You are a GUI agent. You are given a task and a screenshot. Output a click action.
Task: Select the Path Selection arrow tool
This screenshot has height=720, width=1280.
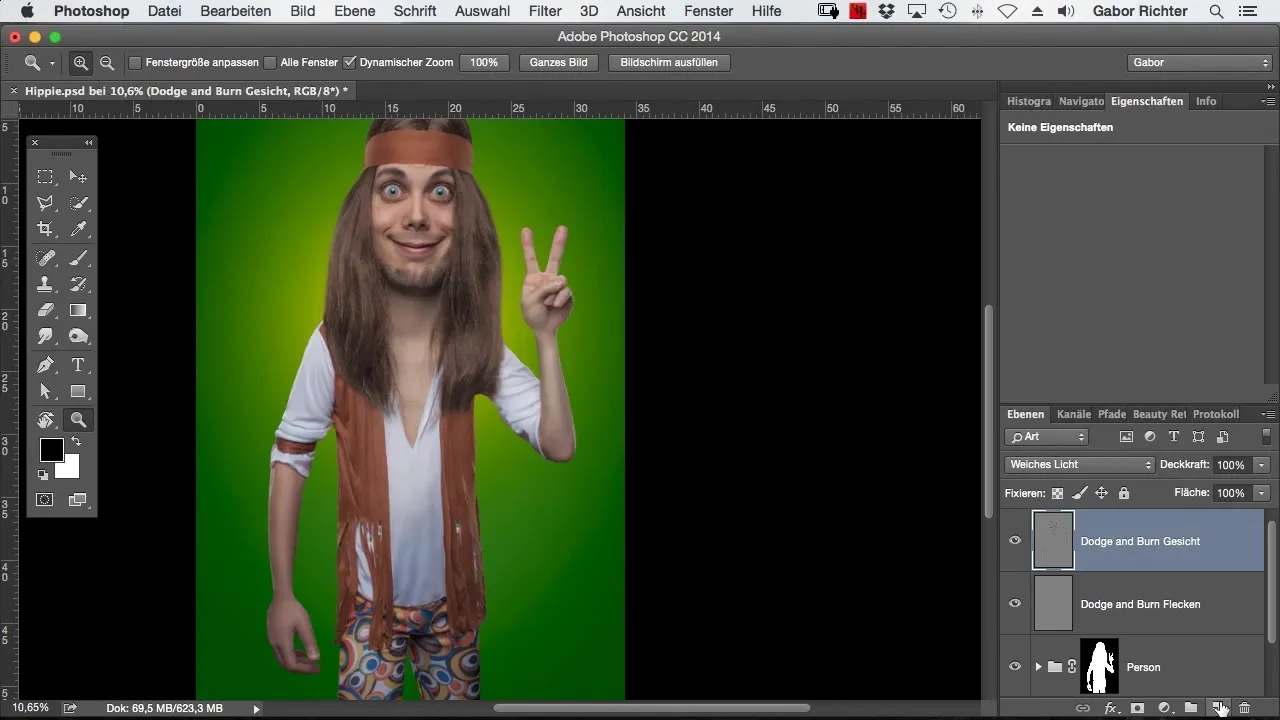point(45,391)
